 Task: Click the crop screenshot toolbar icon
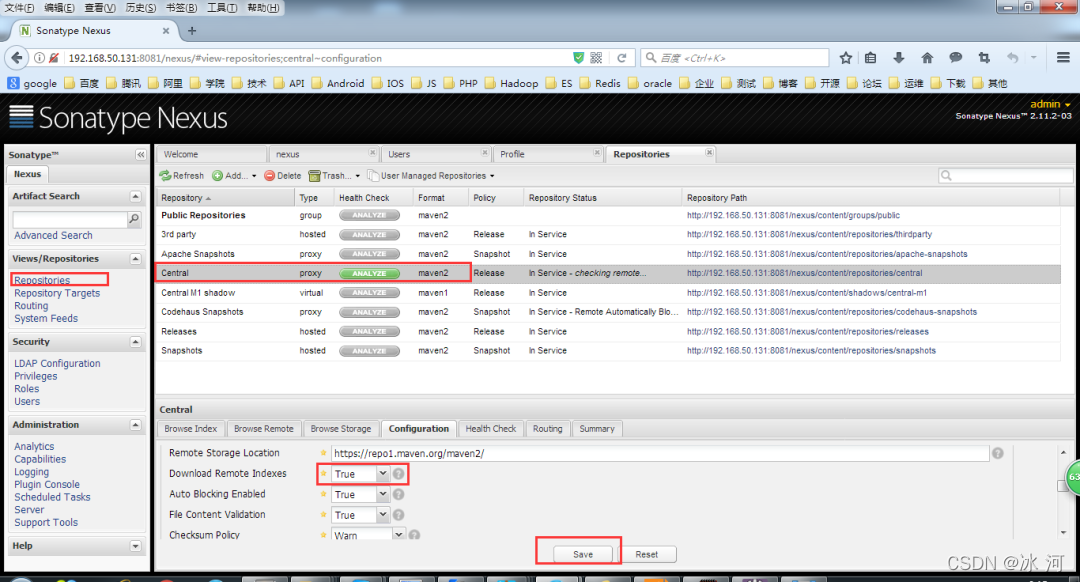(x=984, y=58)
